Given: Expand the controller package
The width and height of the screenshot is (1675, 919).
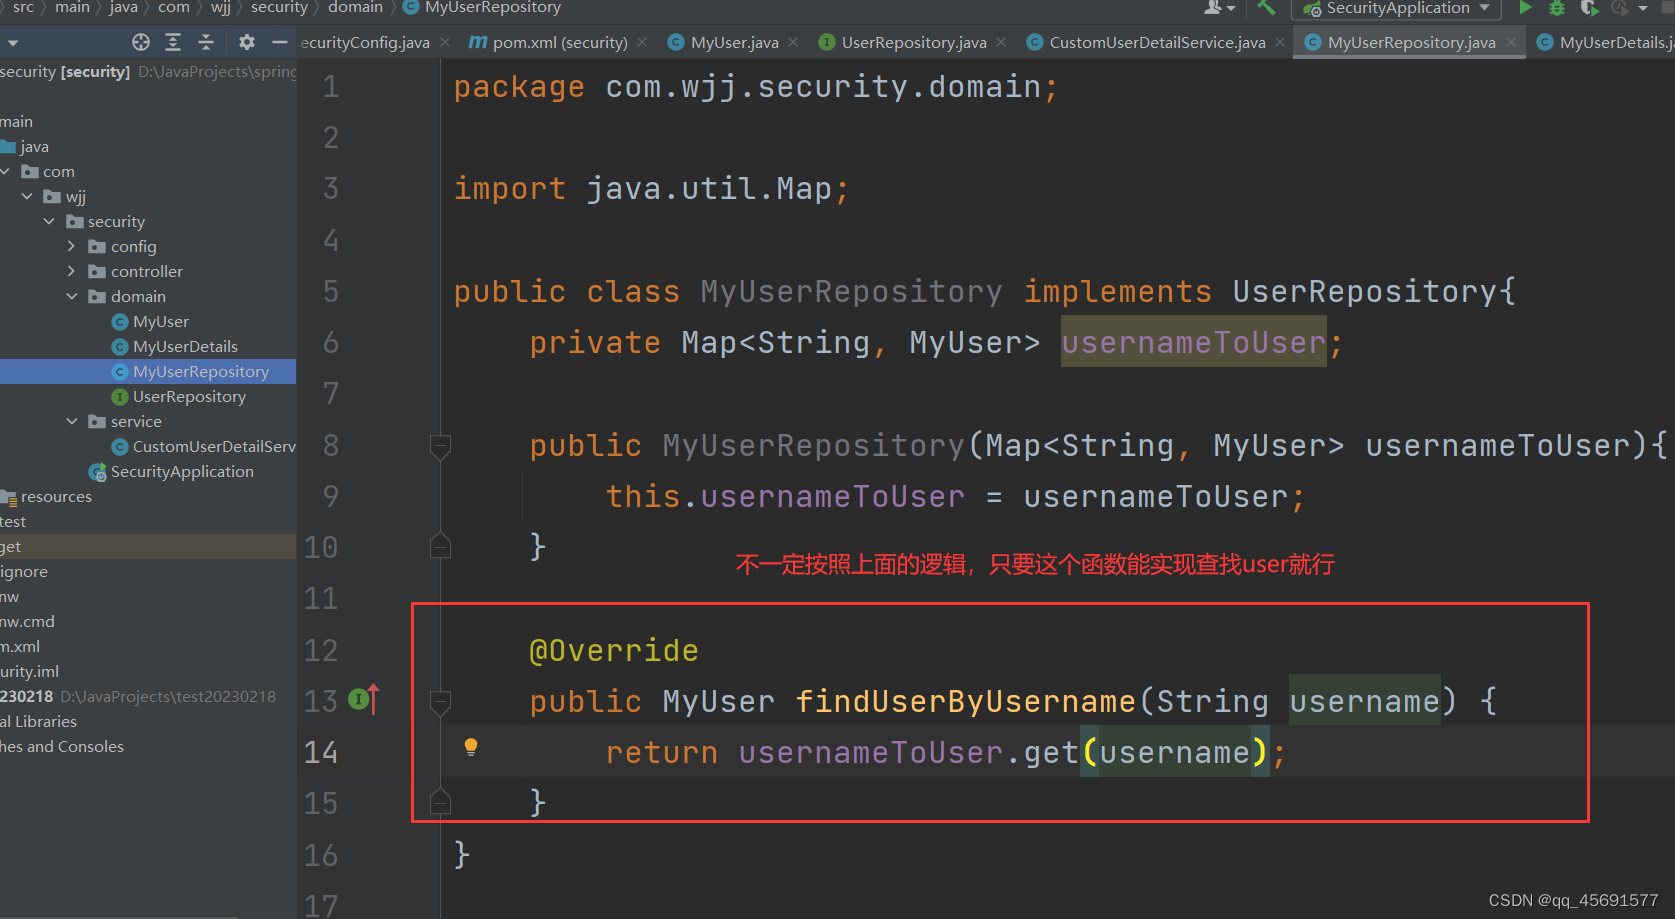Looking at the screenshot, I should click(71, 271).
